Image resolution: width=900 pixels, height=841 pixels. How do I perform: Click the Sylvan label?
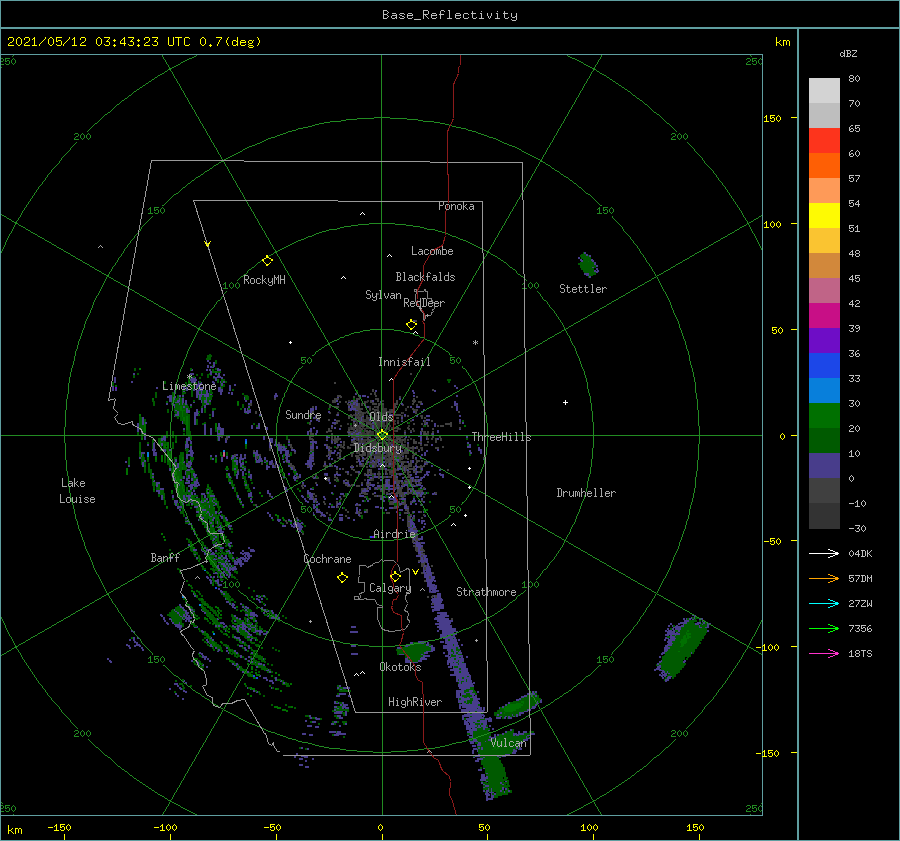[x=383, y=295]
